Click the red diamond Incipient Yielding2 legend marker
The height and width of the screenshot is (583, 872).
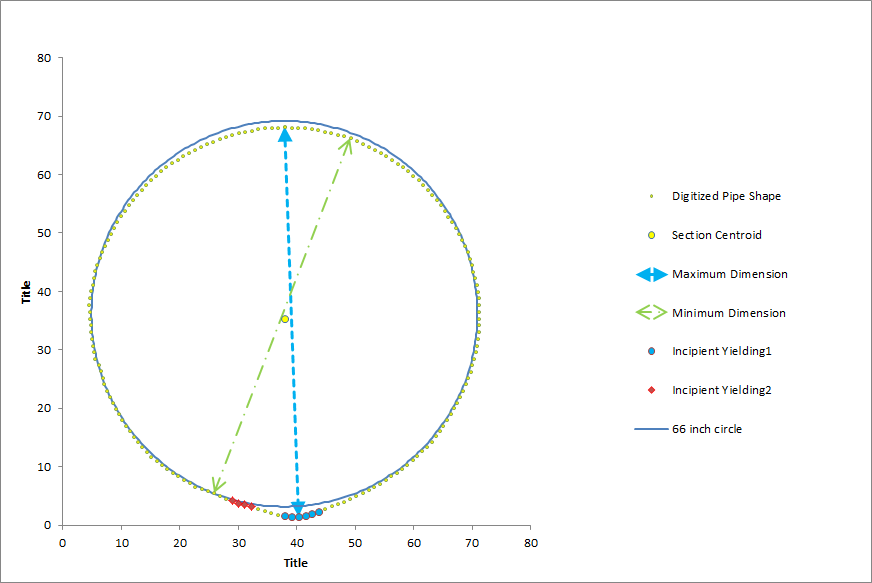652,390
